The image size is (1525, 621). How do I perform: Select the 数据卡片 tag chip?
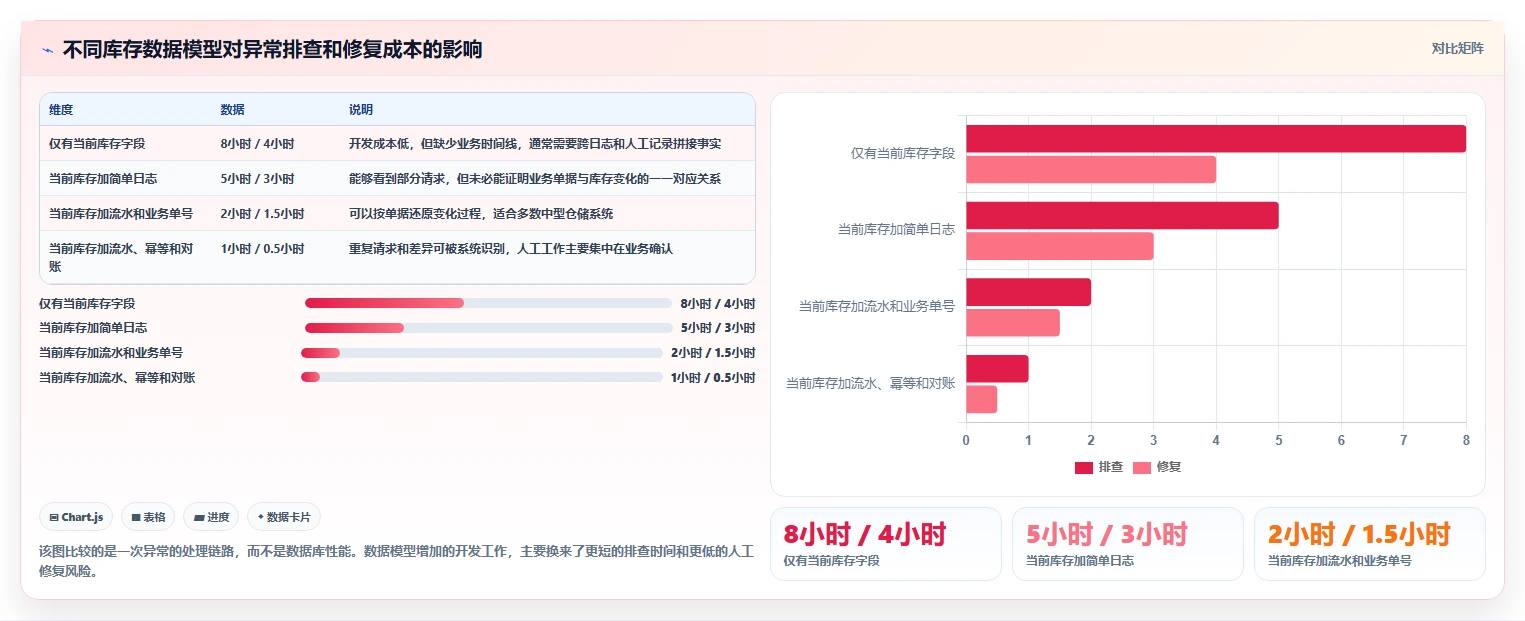click(x=284, y=517)
